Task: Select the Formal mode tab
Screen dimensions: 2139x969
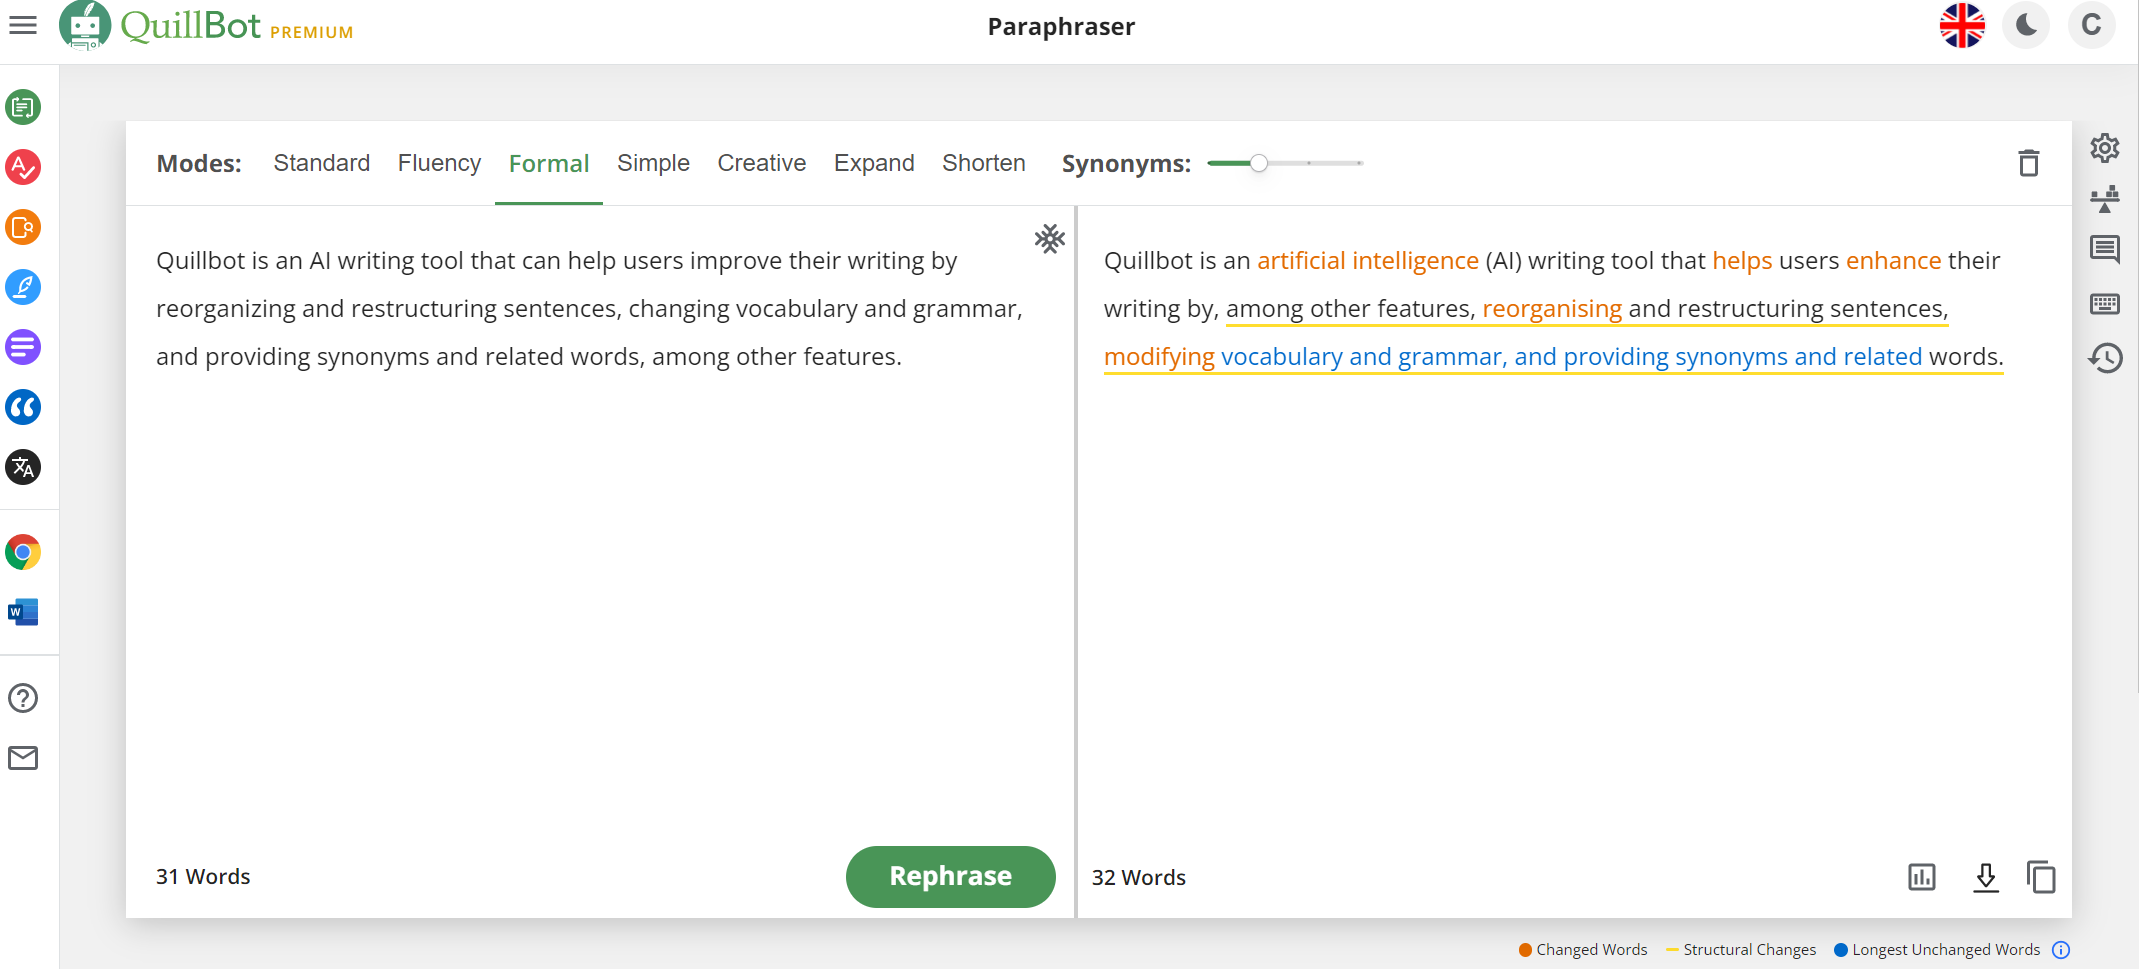Action: (549, 164)
